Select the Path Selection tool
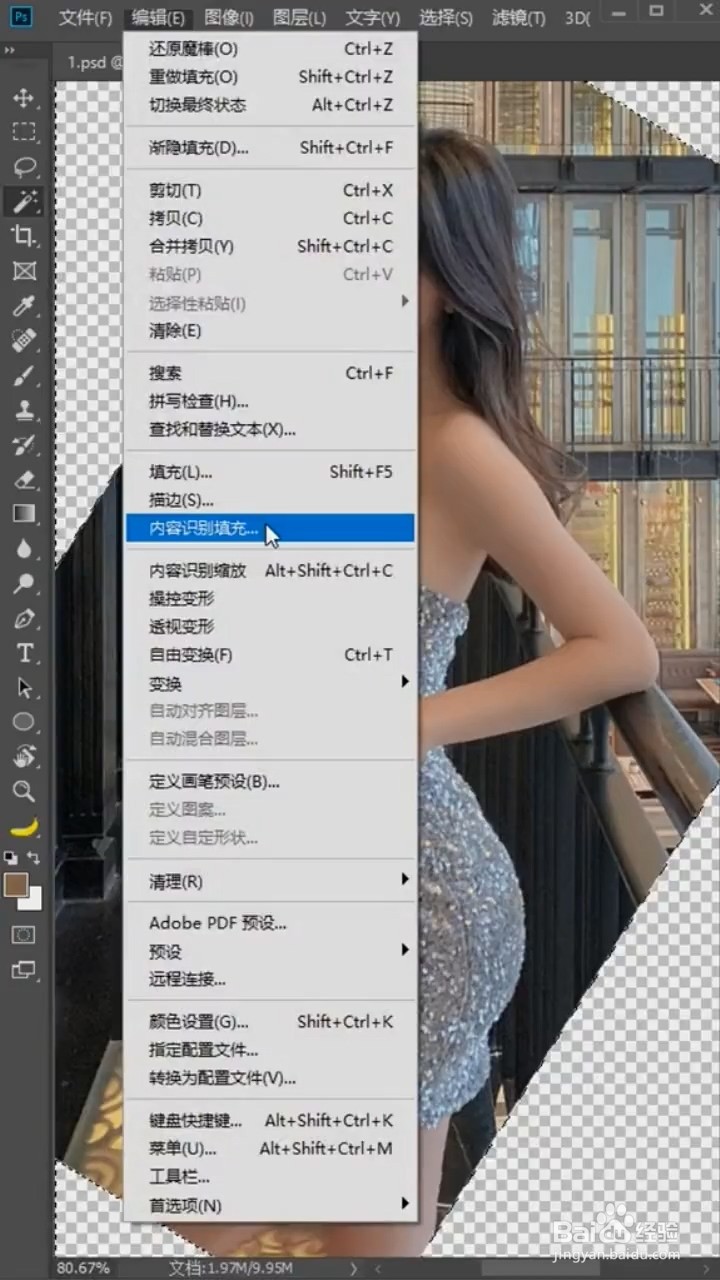Image resolution: width=720 pixels, height=1280 pixels. coord(23,687)
